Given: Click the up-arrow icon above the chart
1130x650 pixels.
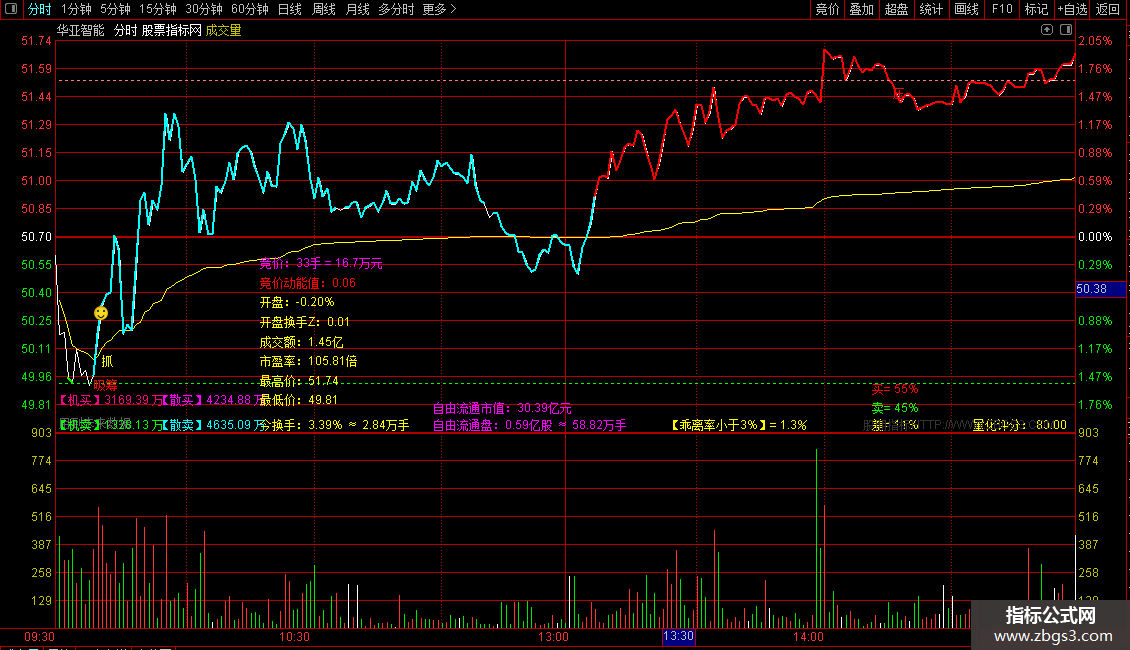Looking at the screenshot, I should point(1047,30).
